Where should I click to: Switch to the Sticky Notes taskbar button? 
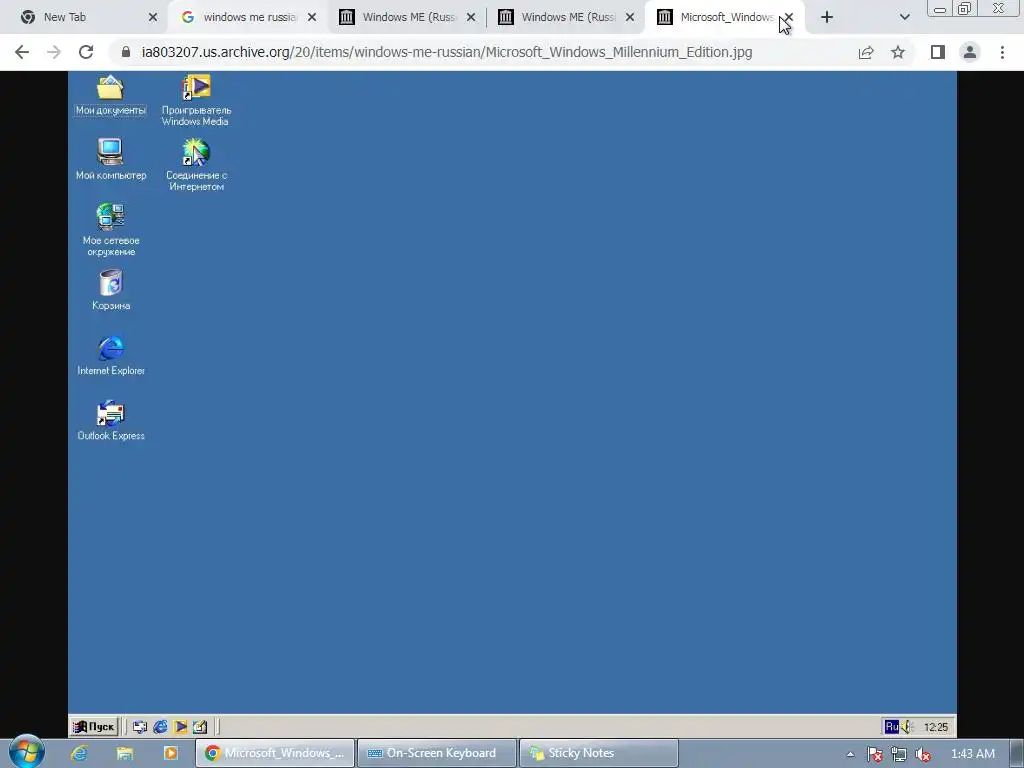click(599, 753)
